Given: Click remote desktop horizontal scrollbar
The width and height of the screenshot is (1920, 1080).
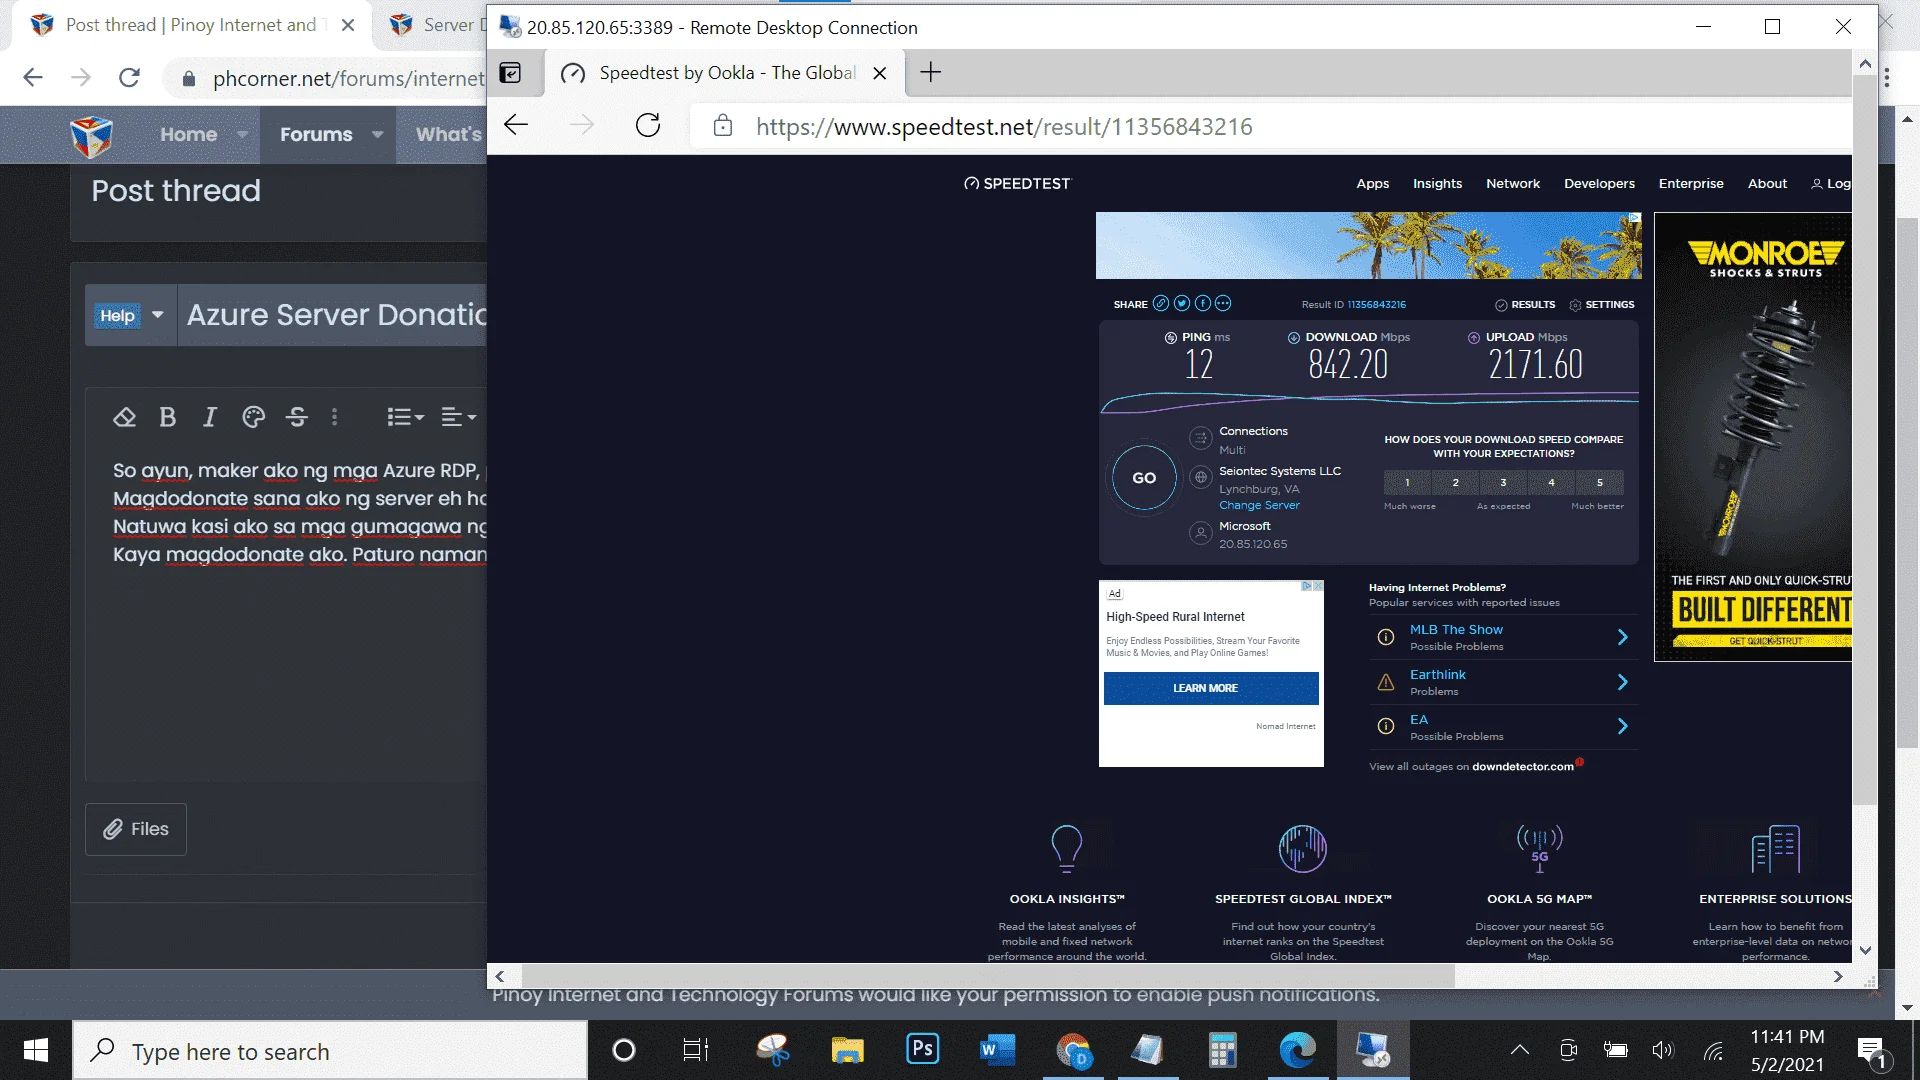Looking at the screenshot, I should point(988,976).
